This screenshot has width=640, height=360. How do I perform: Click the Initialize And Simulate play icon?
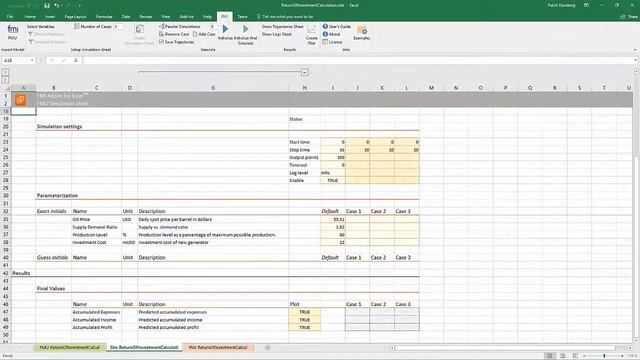(245, 29)
